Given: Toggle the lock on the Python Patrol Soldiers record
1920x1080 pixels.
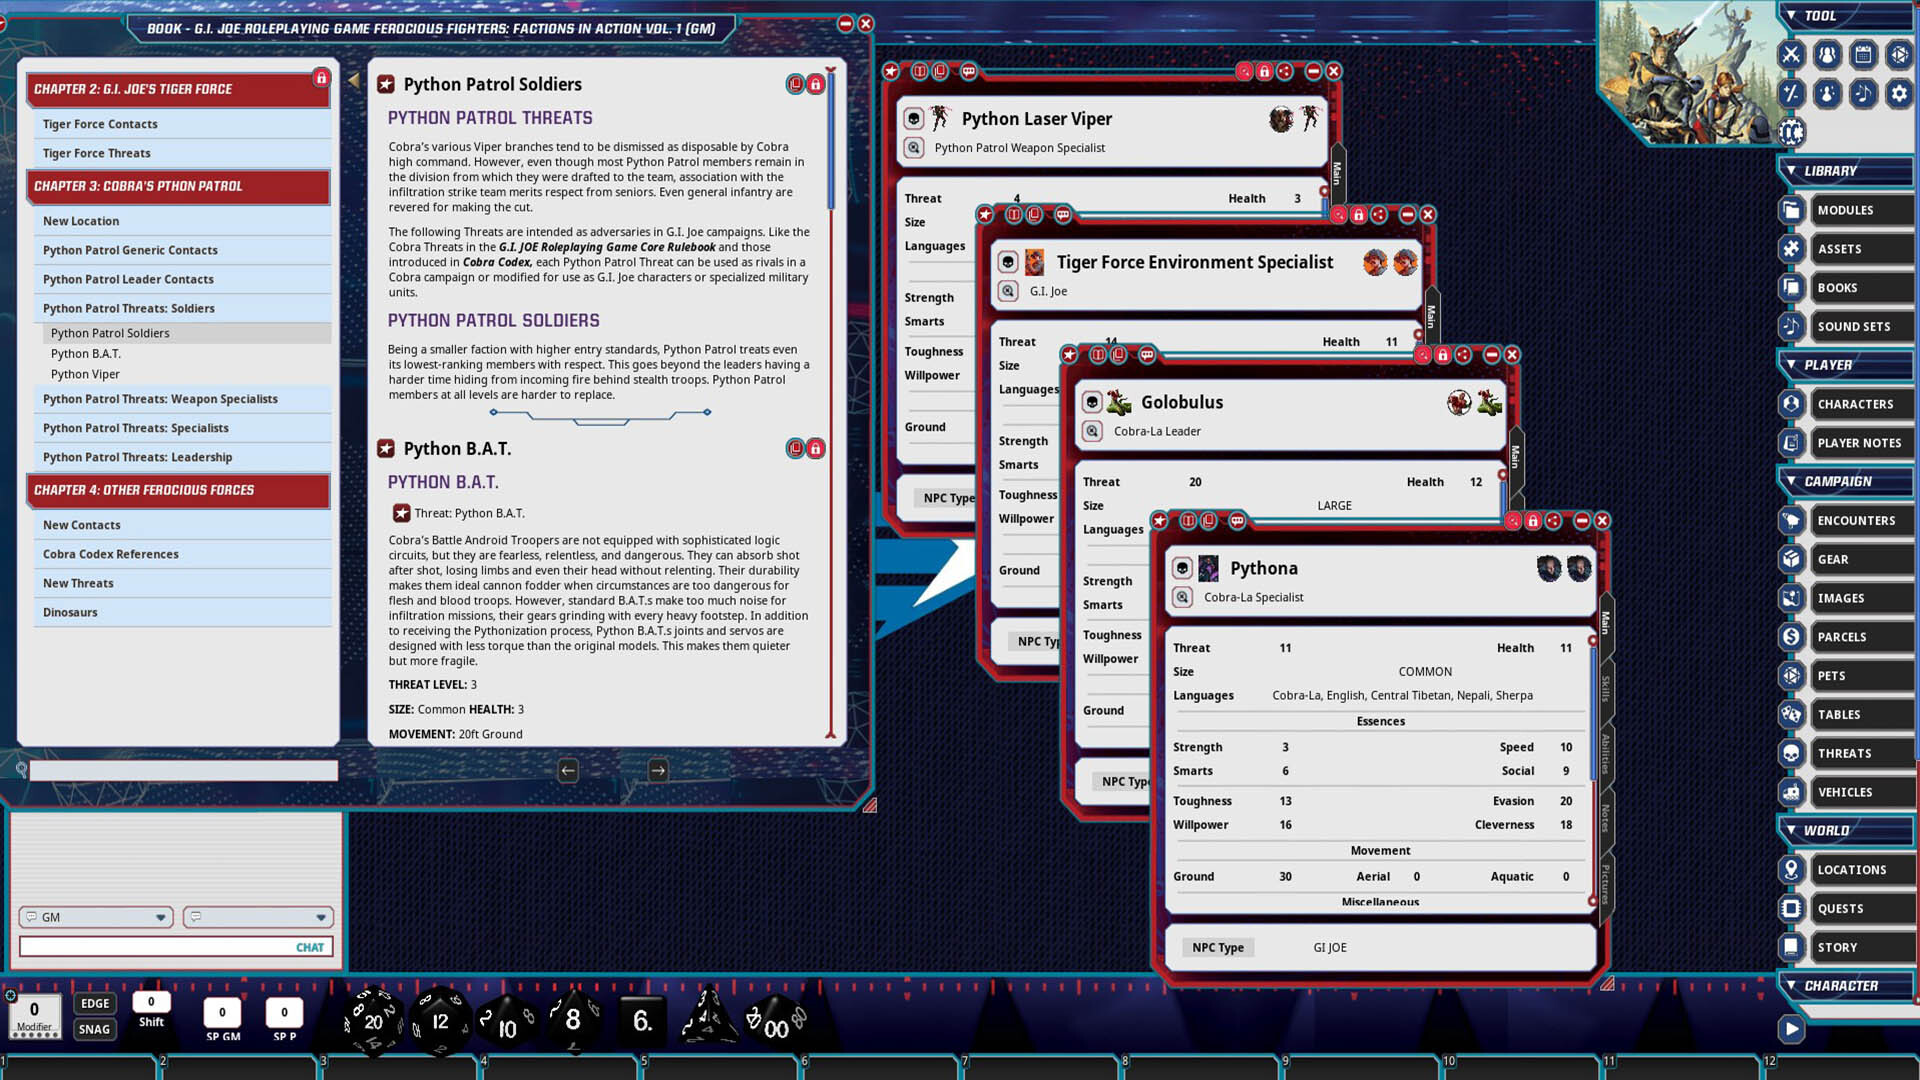Looking at the screenshot, I should pyautogui.click(x=815, y=85).
